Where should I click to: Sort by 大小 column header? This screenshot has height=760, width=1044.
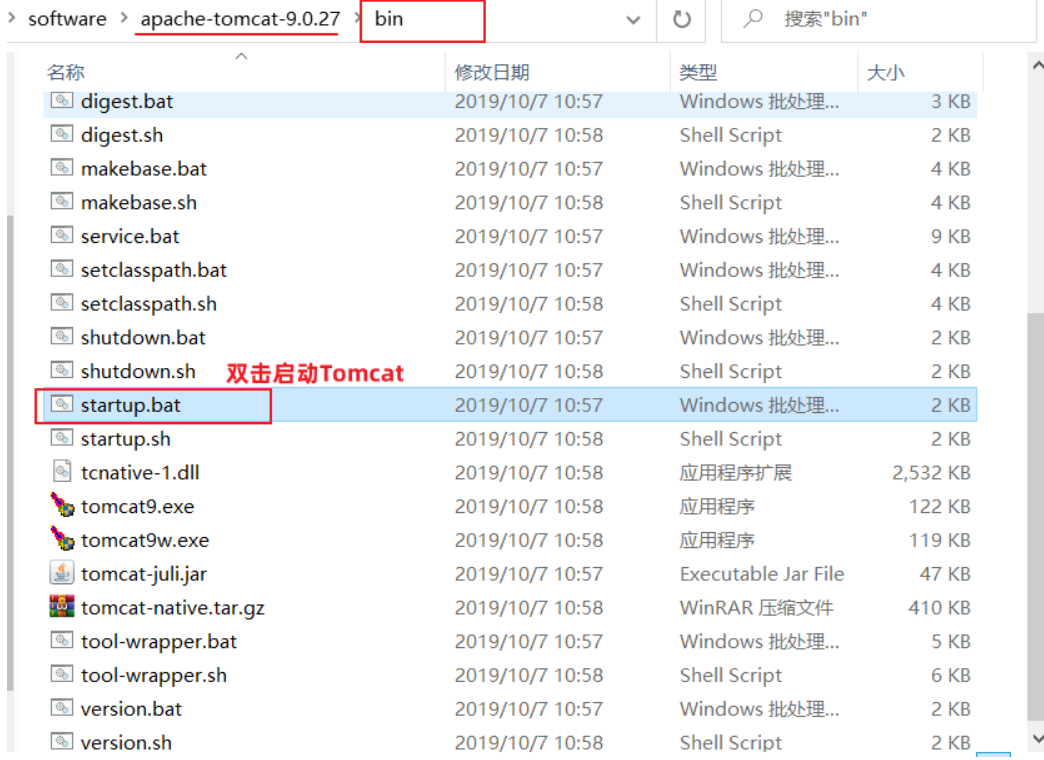coord(885,72)
